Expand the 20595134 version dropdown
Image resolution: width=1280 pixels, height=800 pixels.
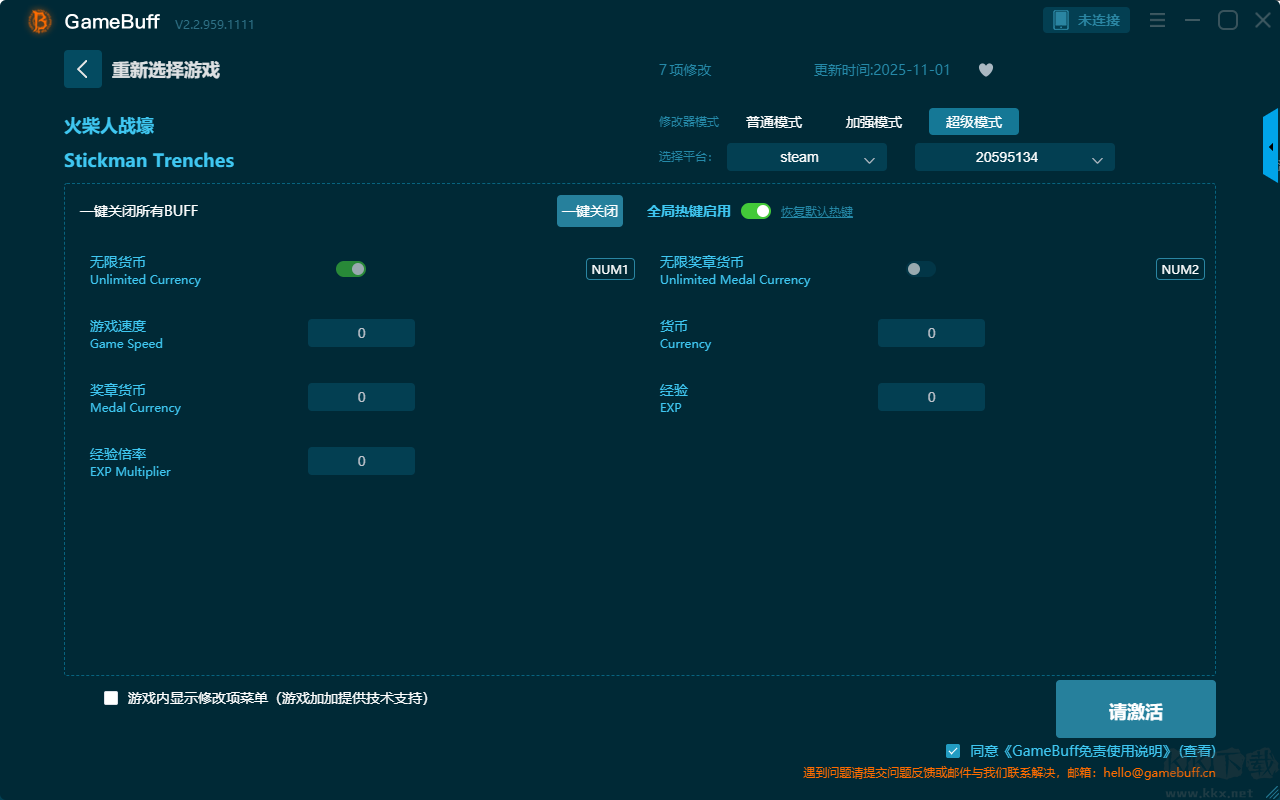1014,157
